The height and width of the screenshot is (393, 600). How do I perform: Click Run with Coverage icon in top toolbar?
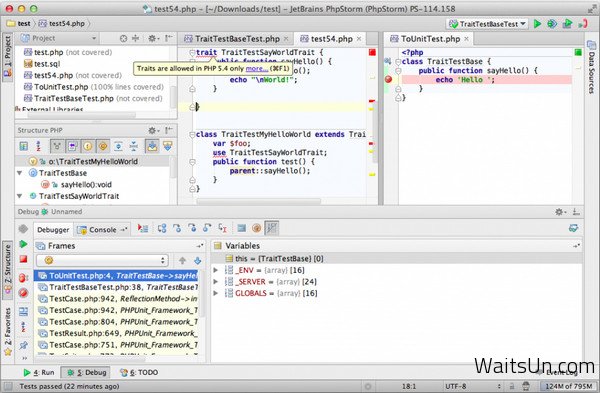pyautogui.click(x=567, y=24)
